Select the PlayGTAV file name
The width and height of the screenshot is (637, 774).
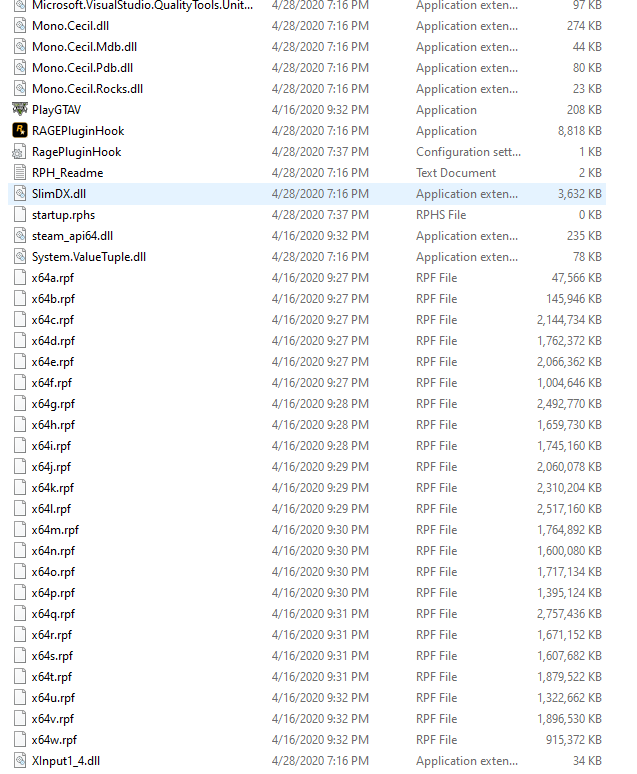pos(56,110)
